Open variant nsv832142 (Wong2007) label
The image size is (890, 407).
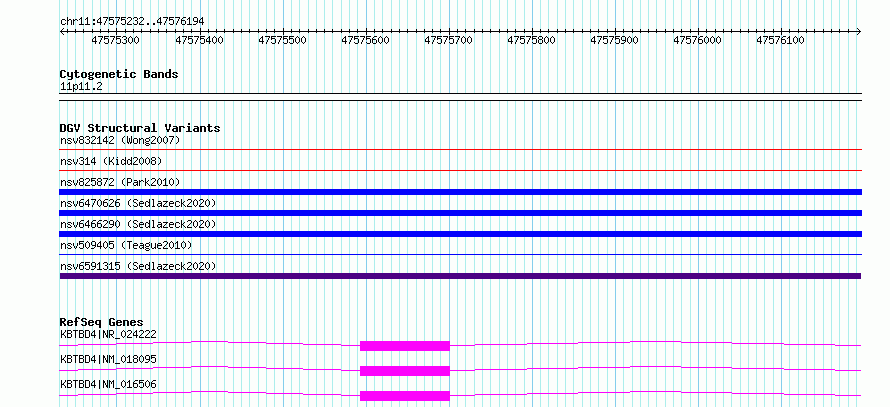point(120,140)
